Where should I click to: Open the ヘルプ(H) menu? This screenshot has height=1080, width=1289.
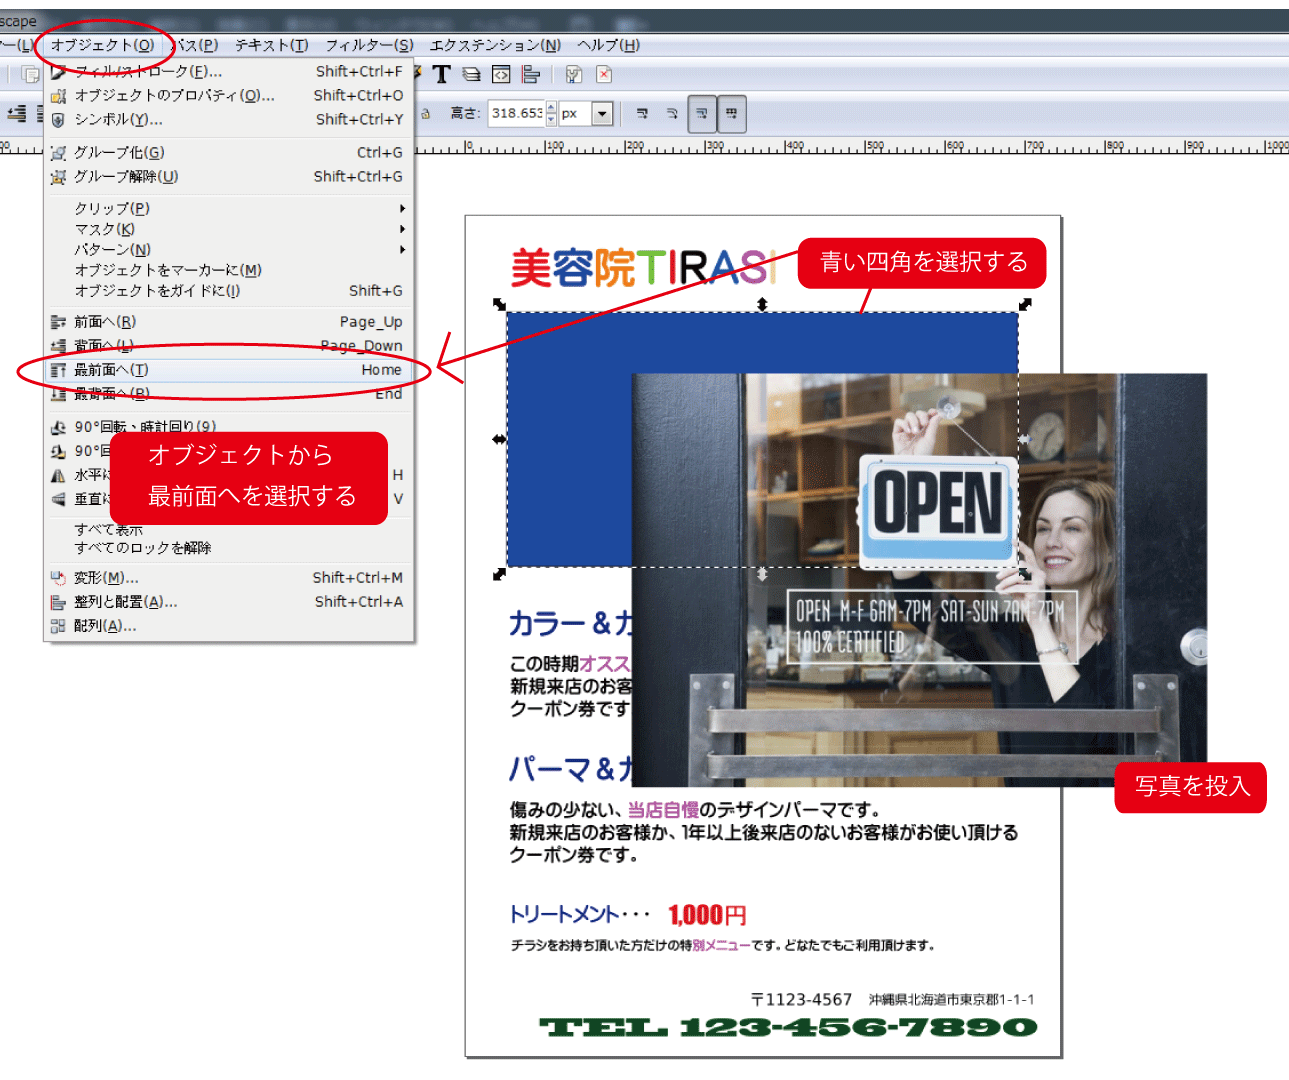[x=608, y=45]
